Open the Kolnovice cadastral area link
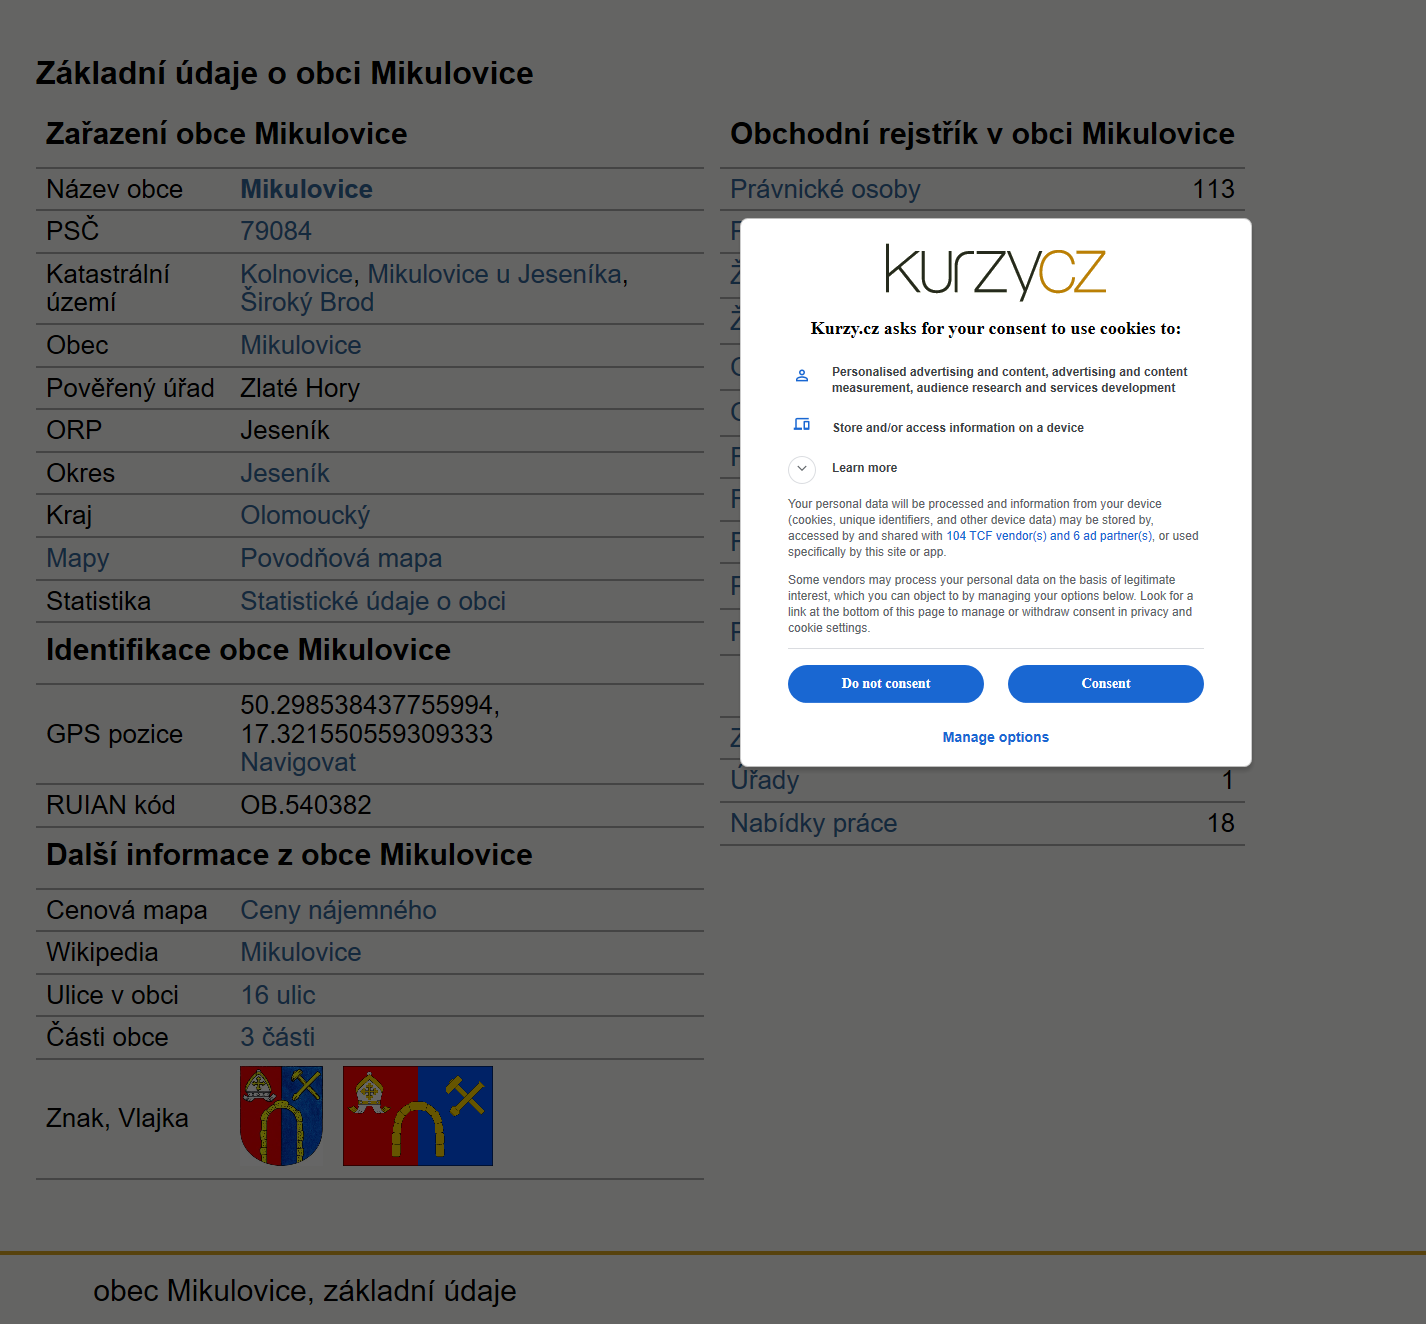Viewport: 1426px width, 1324px height. [x=297, y=274]
